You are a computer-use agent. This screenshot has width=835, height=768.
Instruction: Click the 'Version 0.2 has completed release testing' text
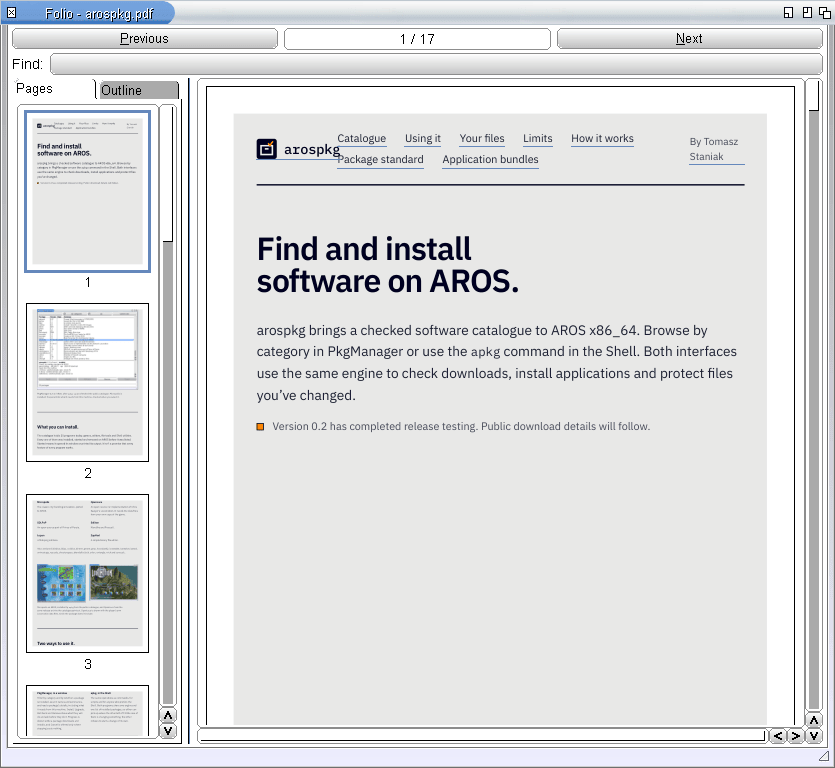pos(374,427)
